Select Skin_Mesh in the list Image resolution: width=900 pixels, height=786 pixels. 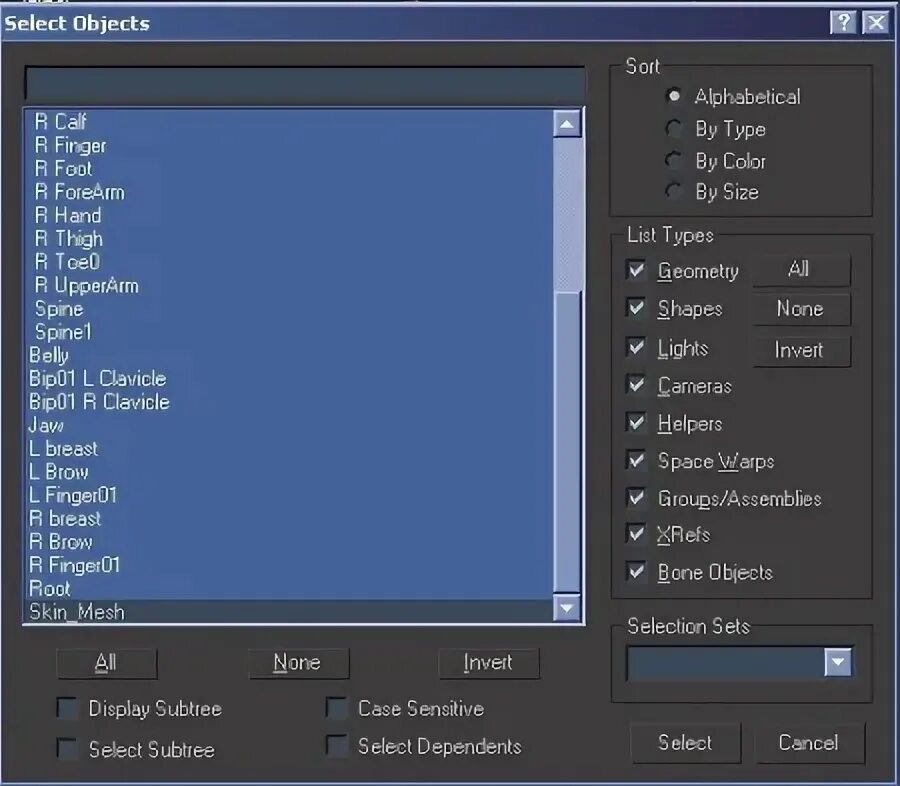click(x=289, y=612)
